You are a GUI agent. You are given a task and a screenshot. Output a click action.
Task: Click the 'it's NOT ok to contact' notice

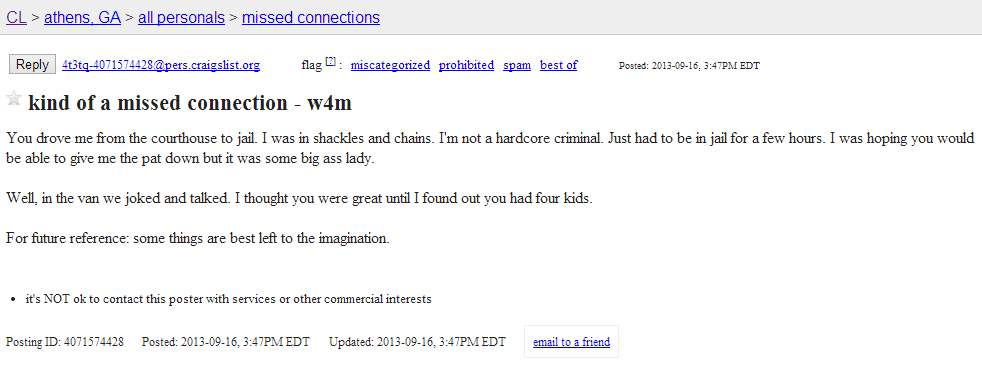point(228,299)
